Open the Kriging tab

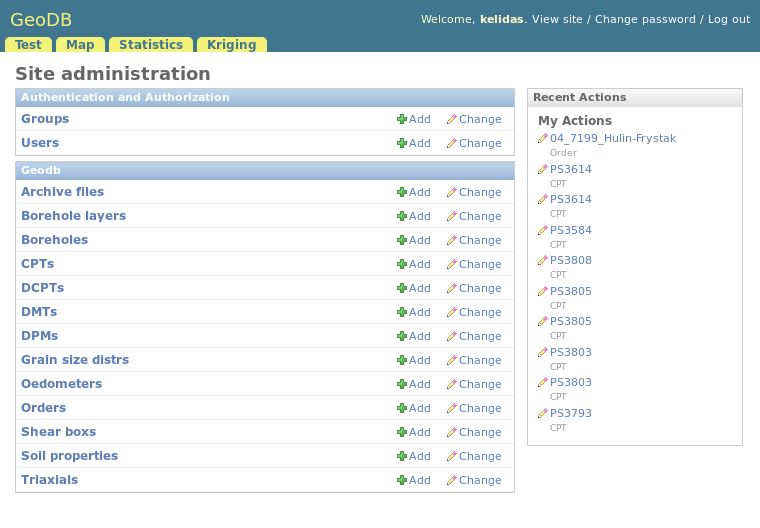[x=231, y=45]
